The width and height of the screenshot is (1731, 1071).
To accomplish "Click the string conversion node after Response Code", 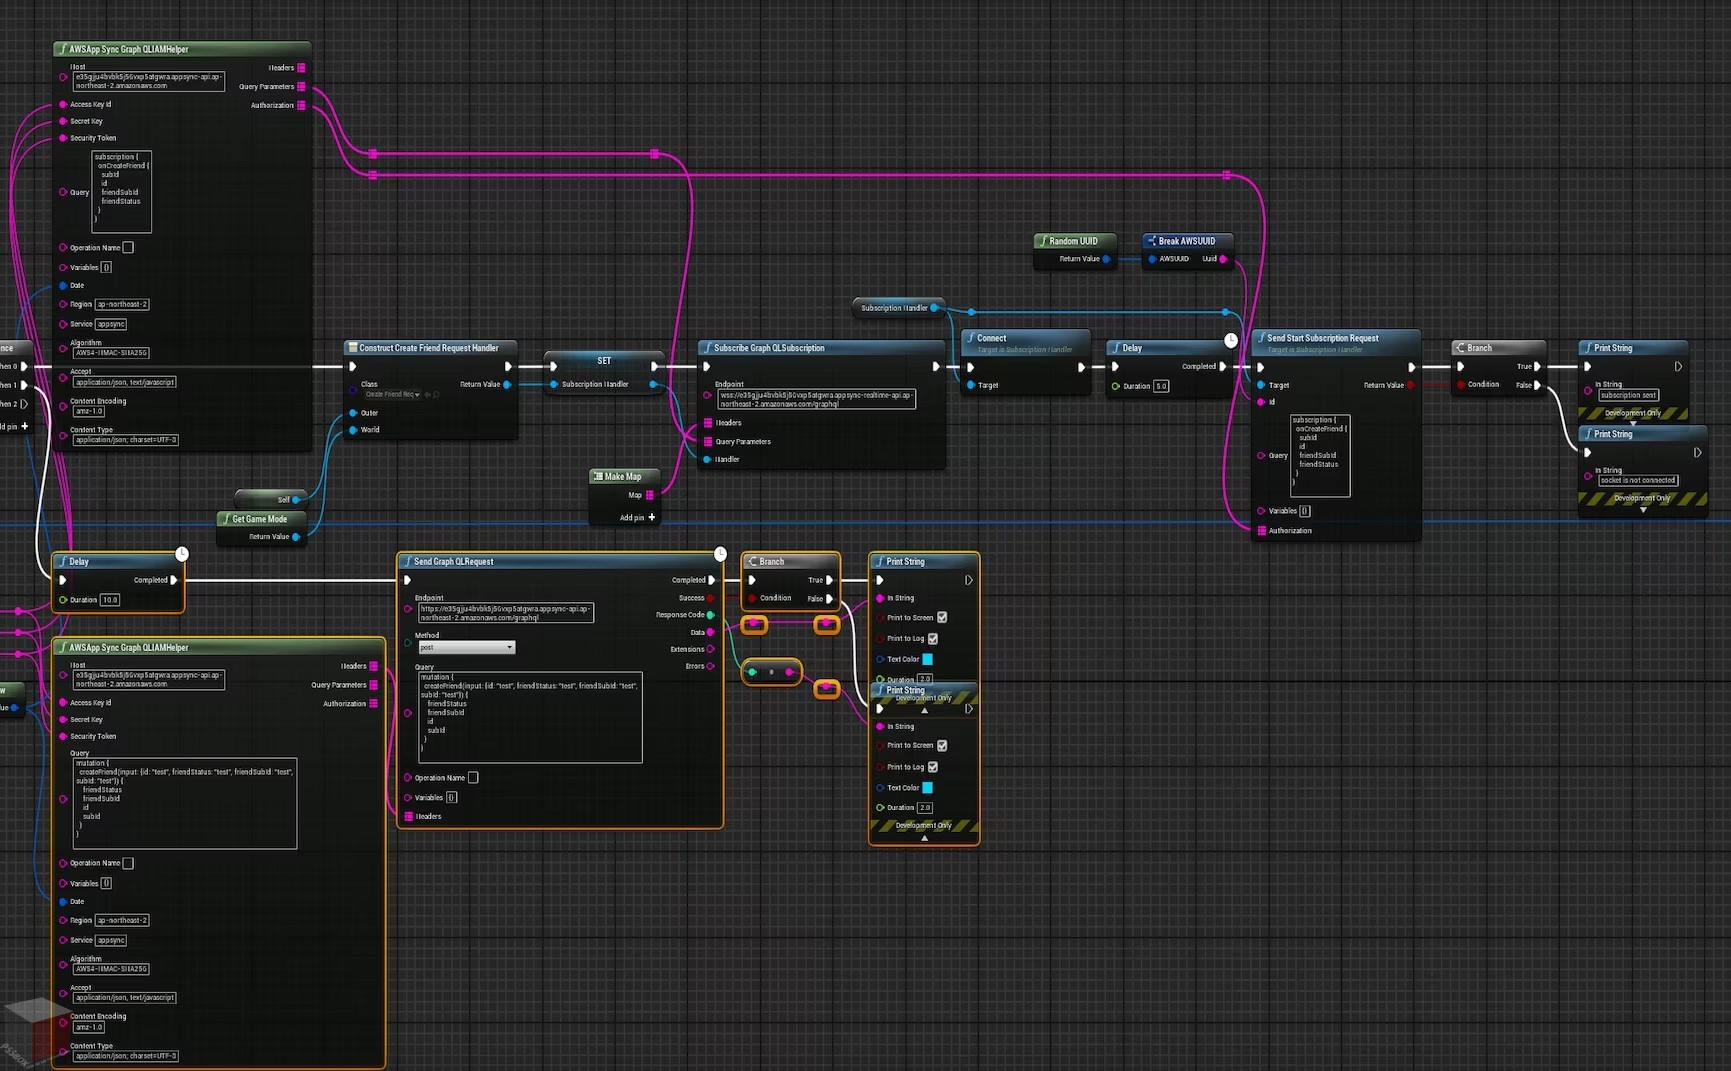I will coord(771,672).
